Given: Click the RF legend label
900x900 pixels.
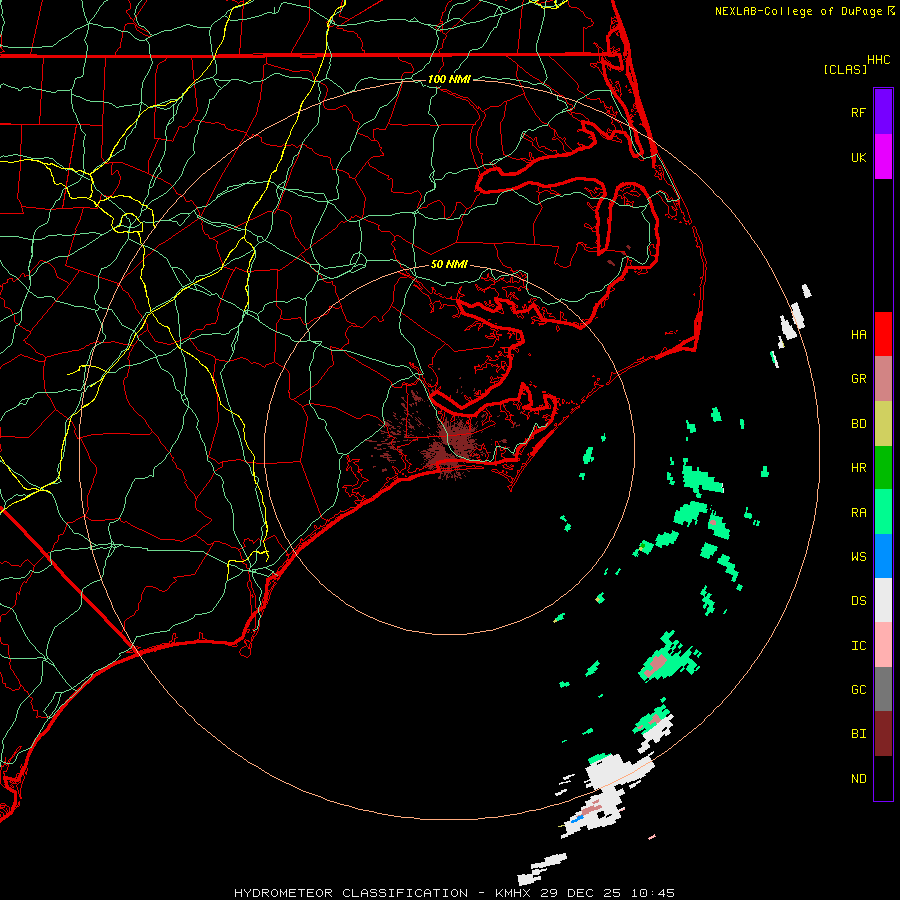Looking at the screenshot, I should click(858, 112).
